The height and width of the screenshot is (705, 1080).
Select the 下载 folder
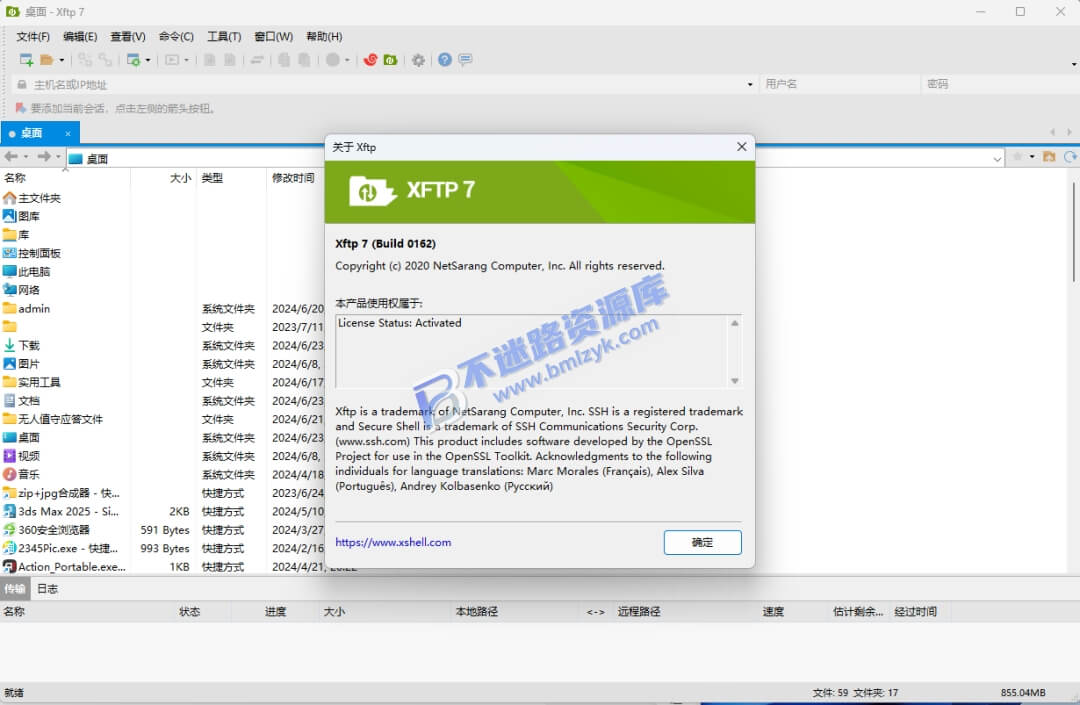[x=21, y=346]
